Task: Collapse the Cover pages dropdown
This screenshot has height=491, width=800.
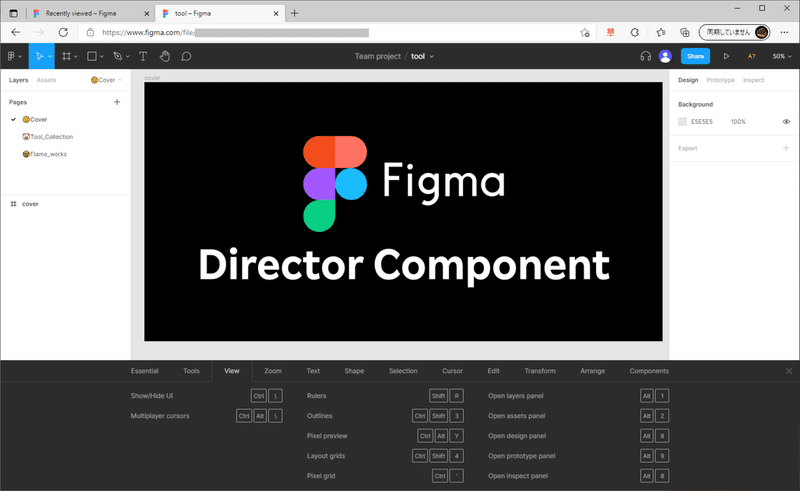Action: (x=106, y=80)
